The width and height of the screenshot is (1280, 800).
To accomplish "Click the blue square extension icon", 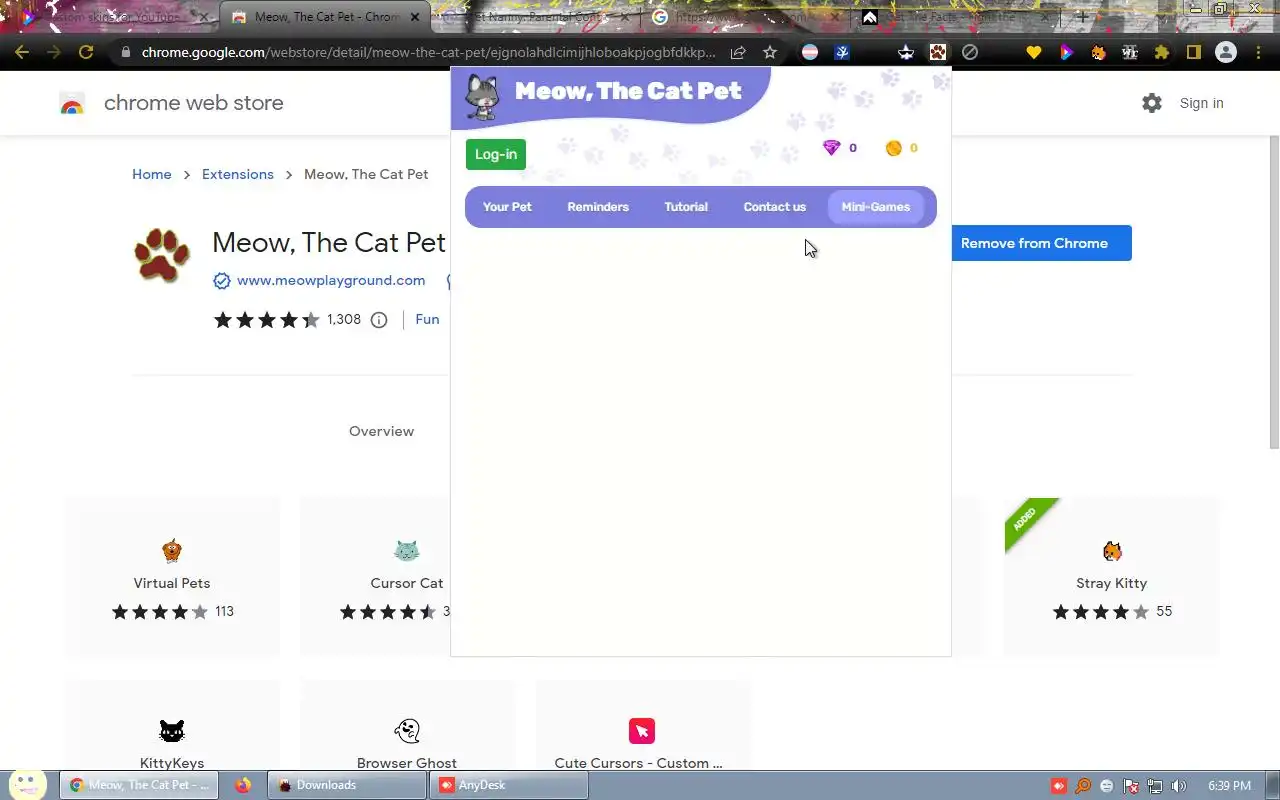I will click(842, 52).
